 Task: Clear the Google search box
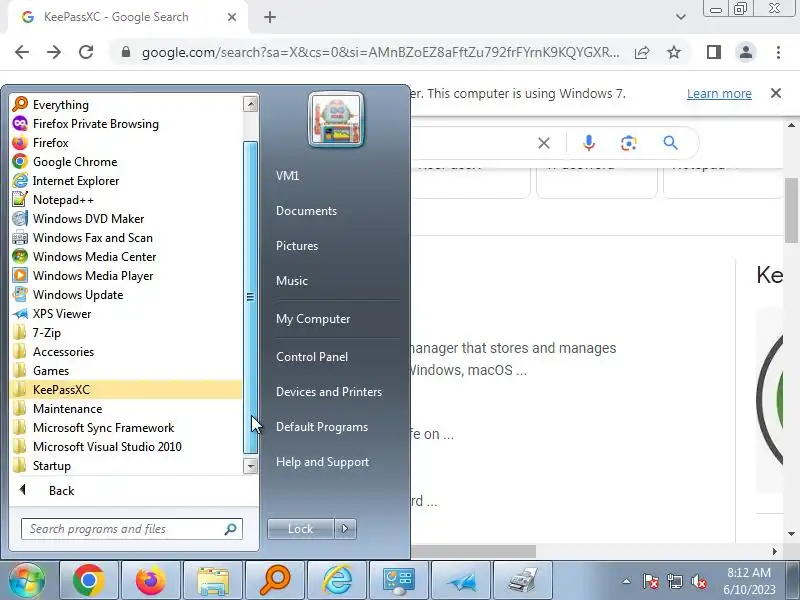point(544,143)
